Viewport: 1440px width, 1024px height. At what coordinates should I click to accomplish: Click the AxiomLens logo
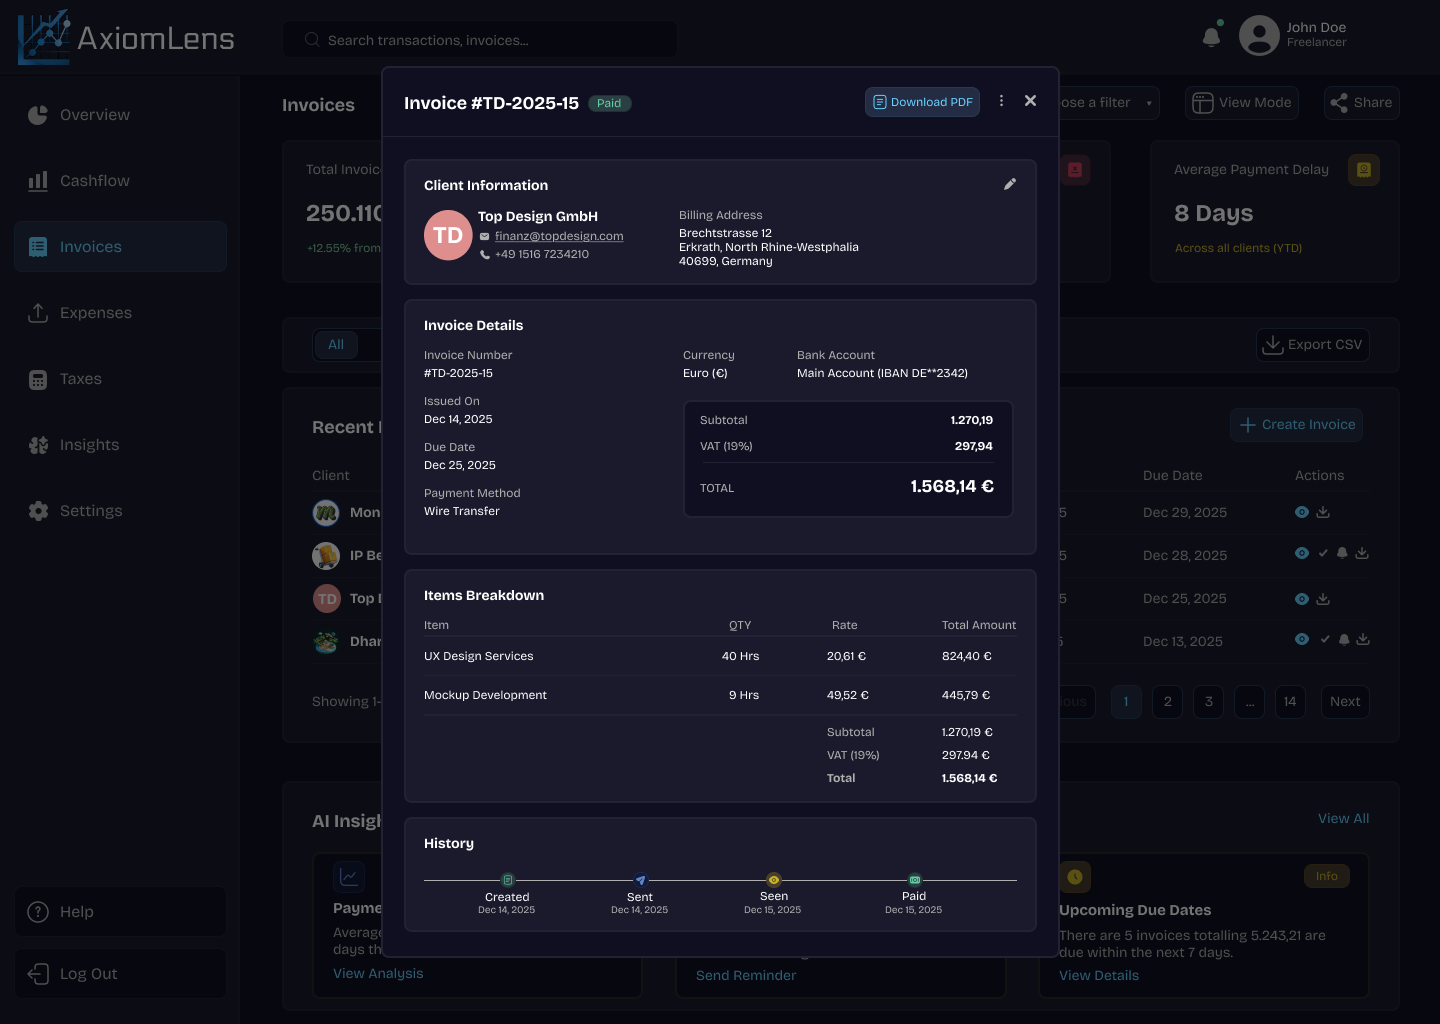tap(125, 37)
